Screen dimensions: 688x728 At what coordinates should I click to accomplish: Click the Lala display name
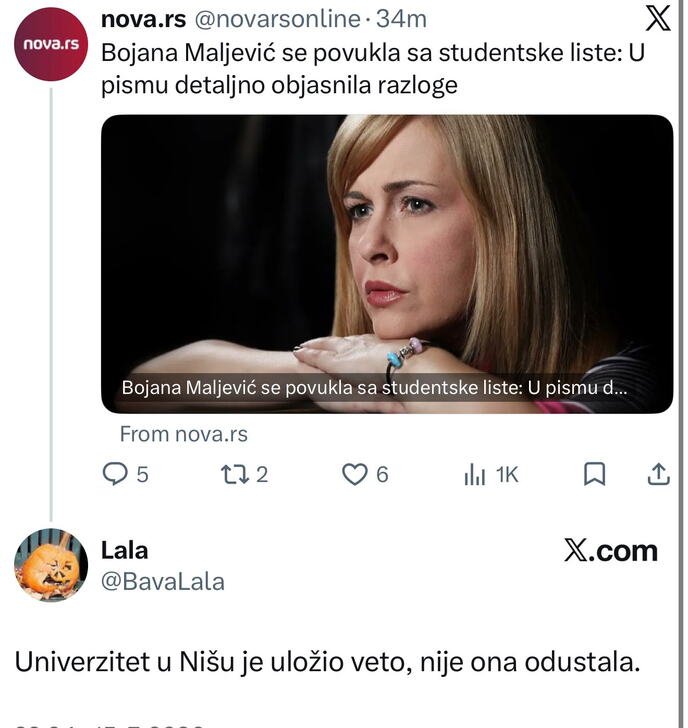pos(124,551)
